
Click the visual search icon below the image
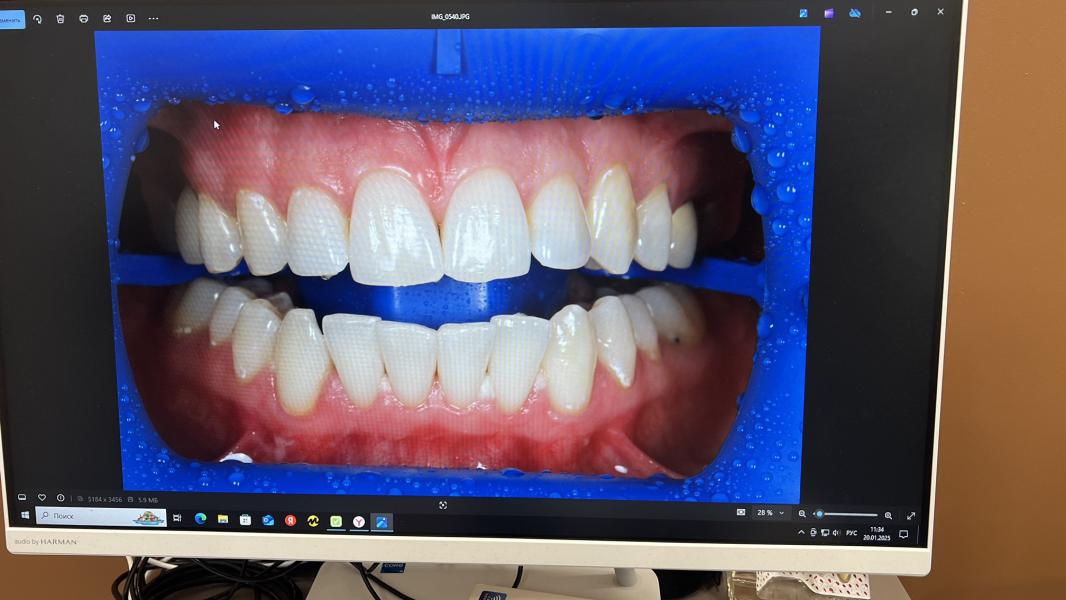pyautogui.click(x=443, y=505)
